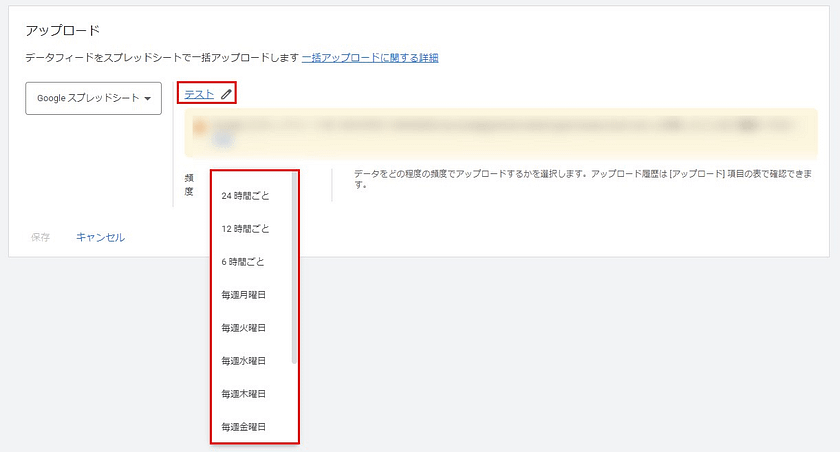Screen dimensions: 840x452
Task: Open 一括アップロードに関する詳細 help link
Action: (x=370, y=58)
